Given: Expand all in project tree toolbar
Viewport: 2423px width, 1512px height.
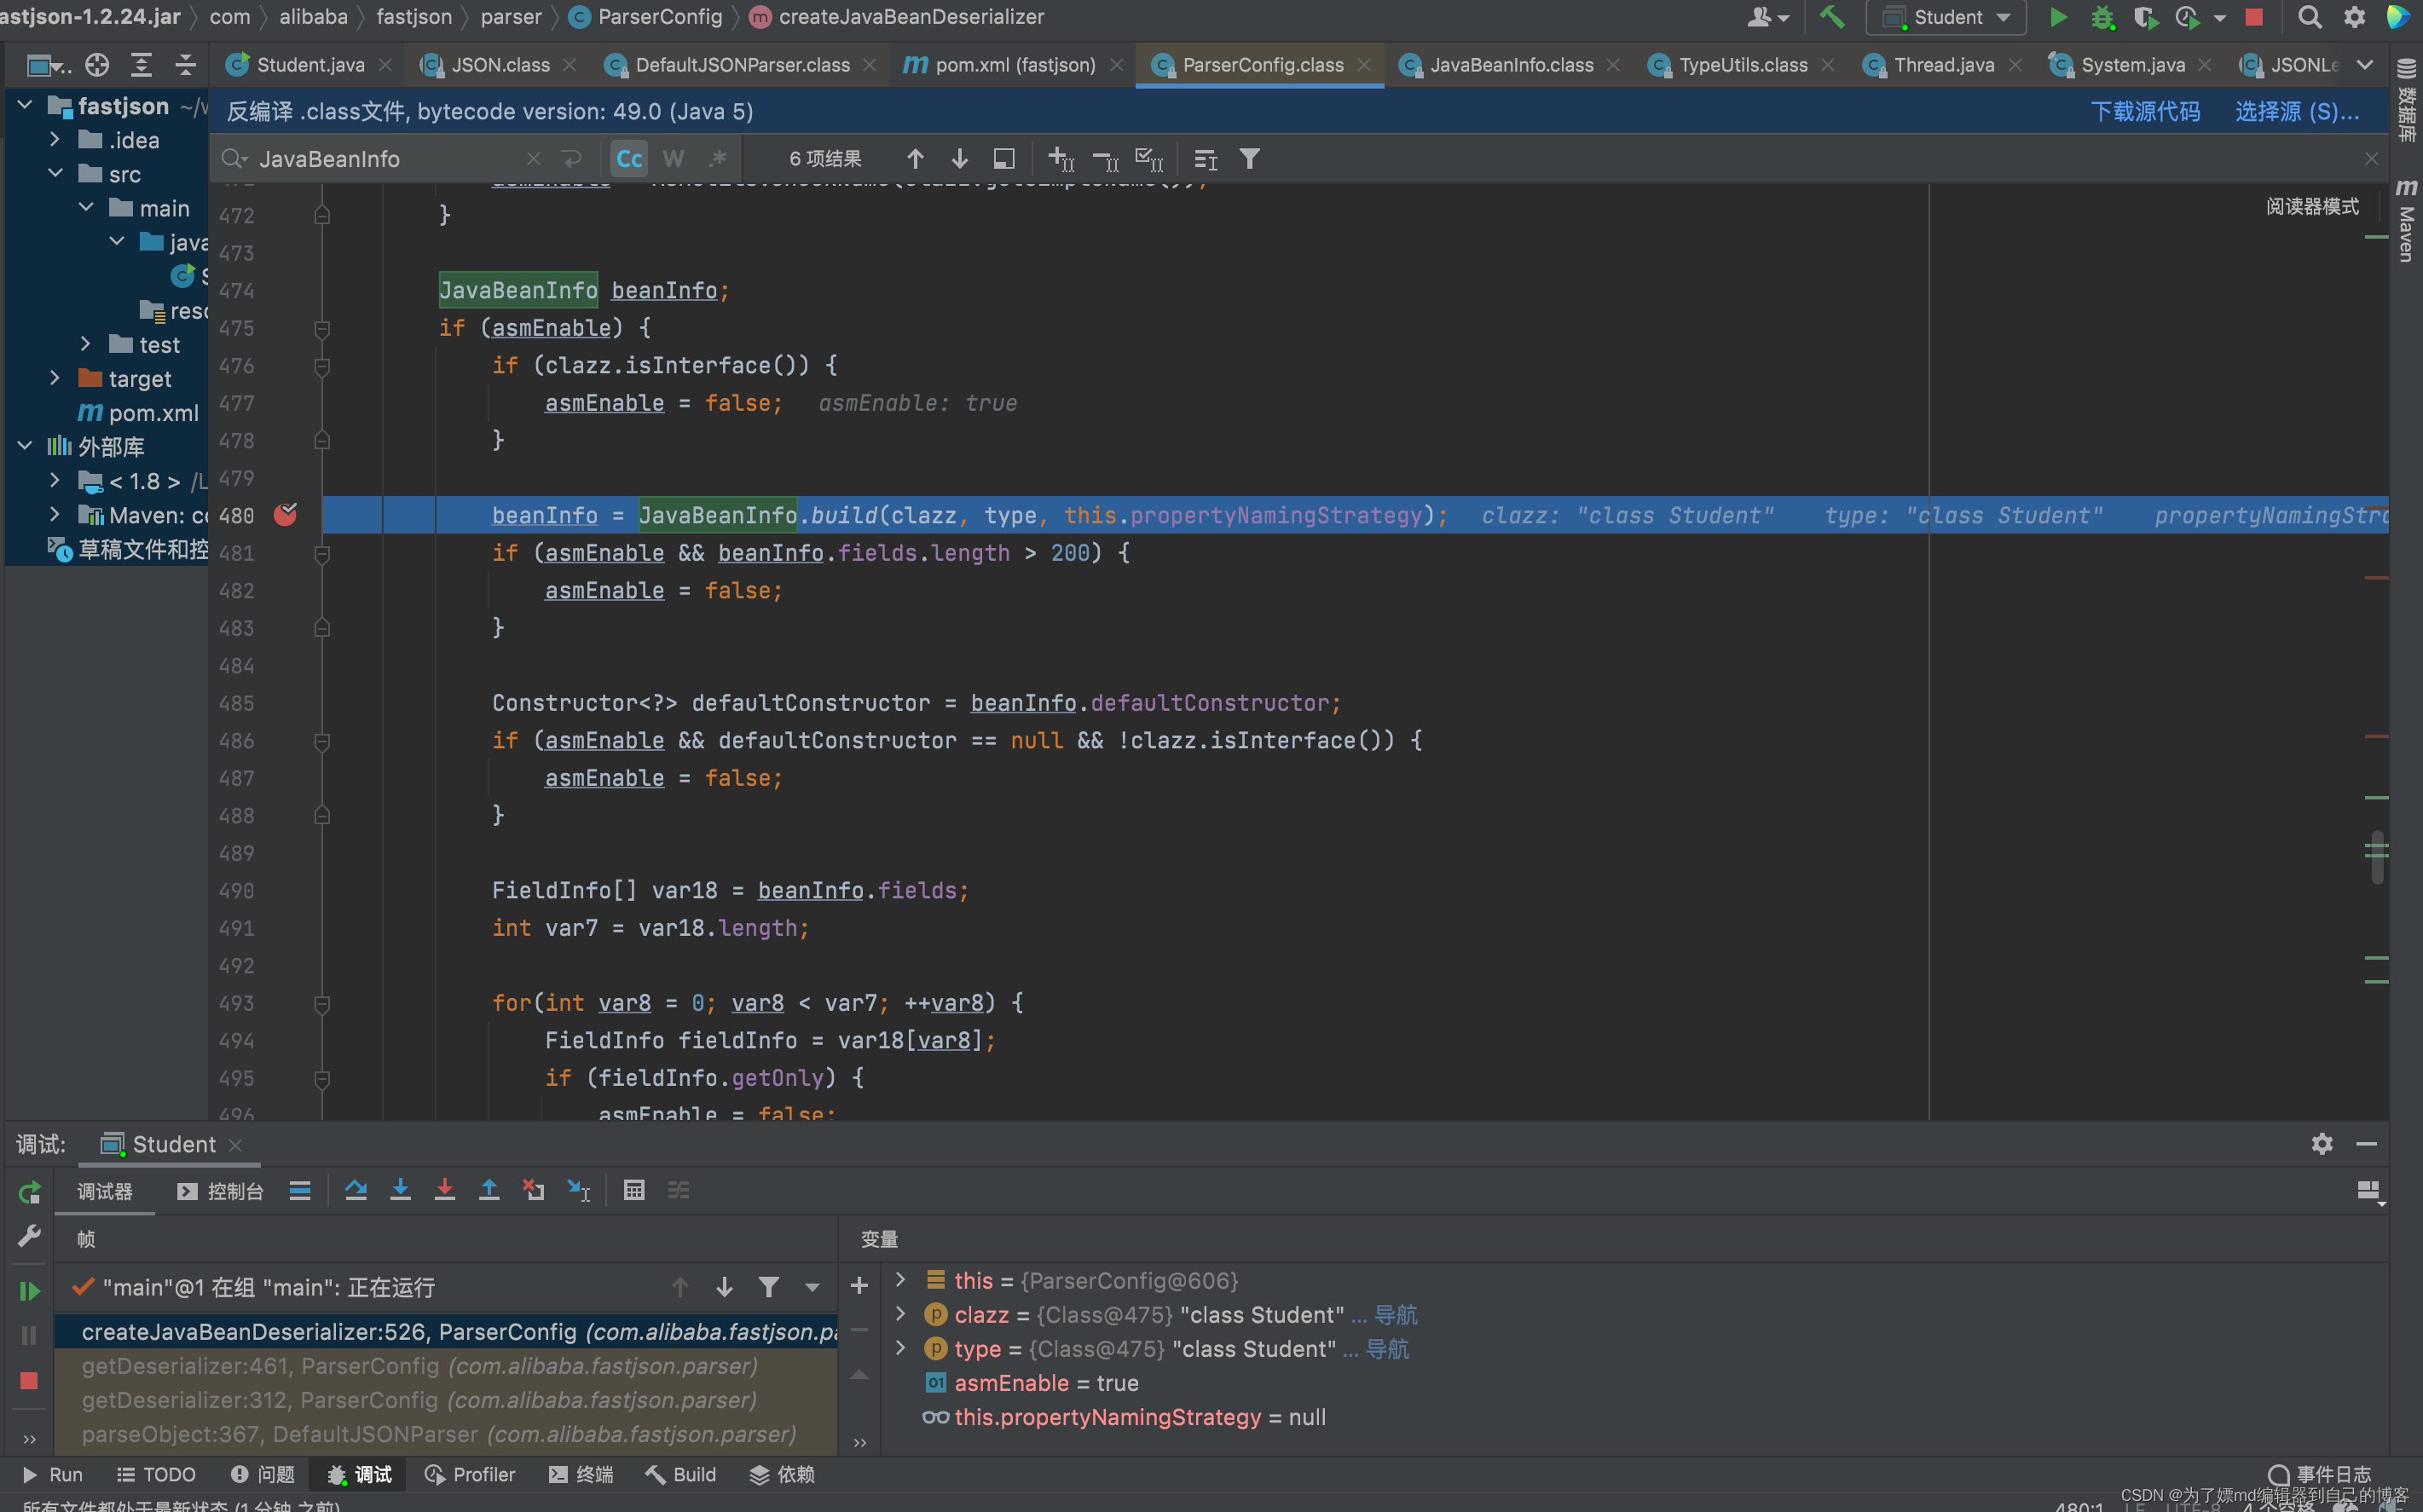Looking at the screenshot, I should click(141, 65).
